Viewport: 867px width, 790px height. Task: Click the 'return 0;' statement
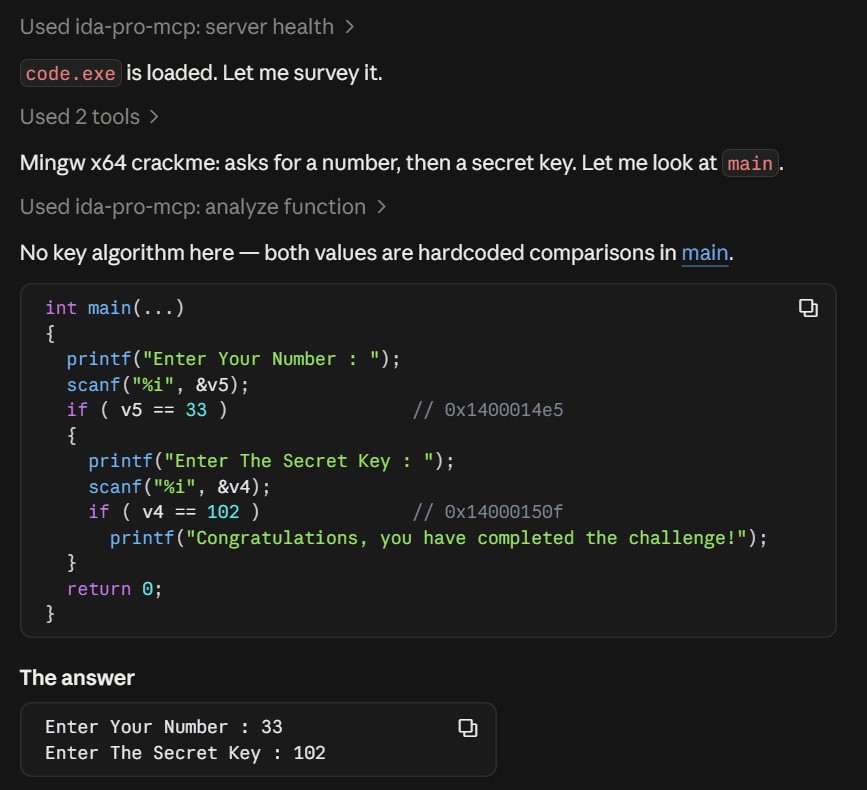[x=114, y=589]
